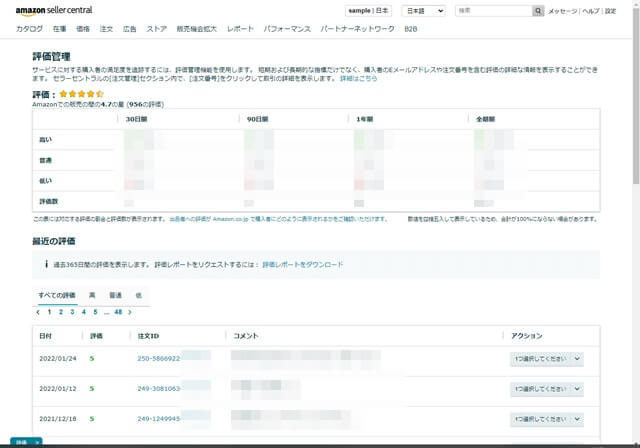The height and width of the screenshot is (448, 640).
Task: Open the パフォーマンス menu
Action: pos(286,30)
